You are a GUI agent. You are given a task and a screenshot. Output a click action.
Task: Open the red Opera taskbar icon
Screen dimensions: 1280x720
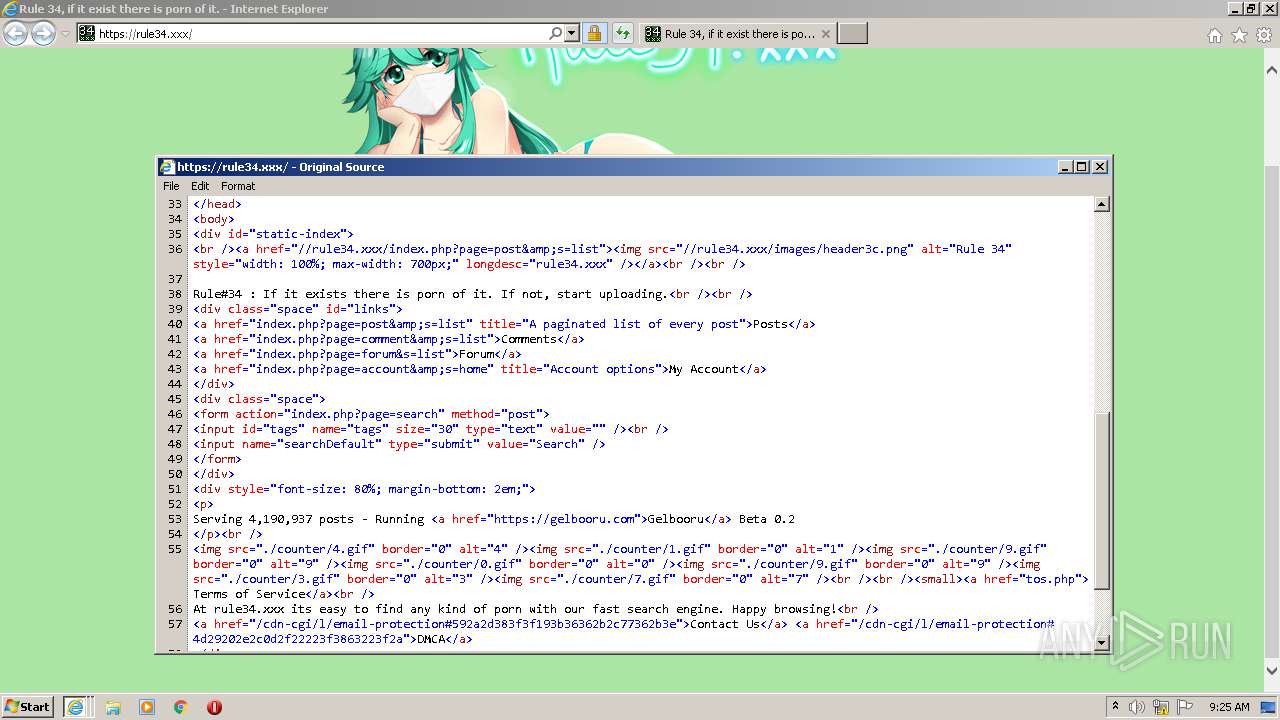pos(214,707)
